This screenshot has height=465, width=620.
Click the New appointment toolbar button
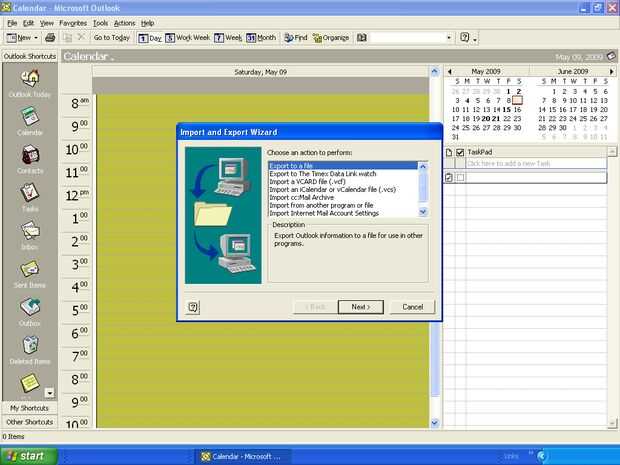point(19,38)
